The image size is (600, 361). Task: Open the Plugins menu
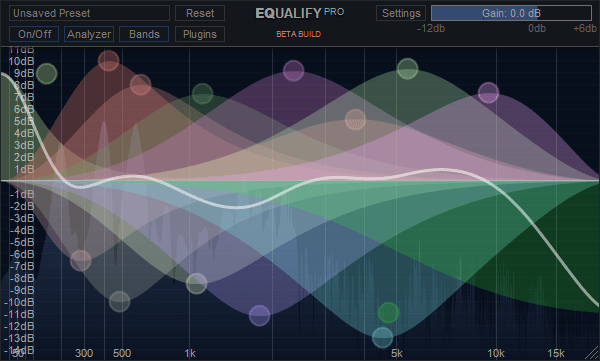click(200, 34)
